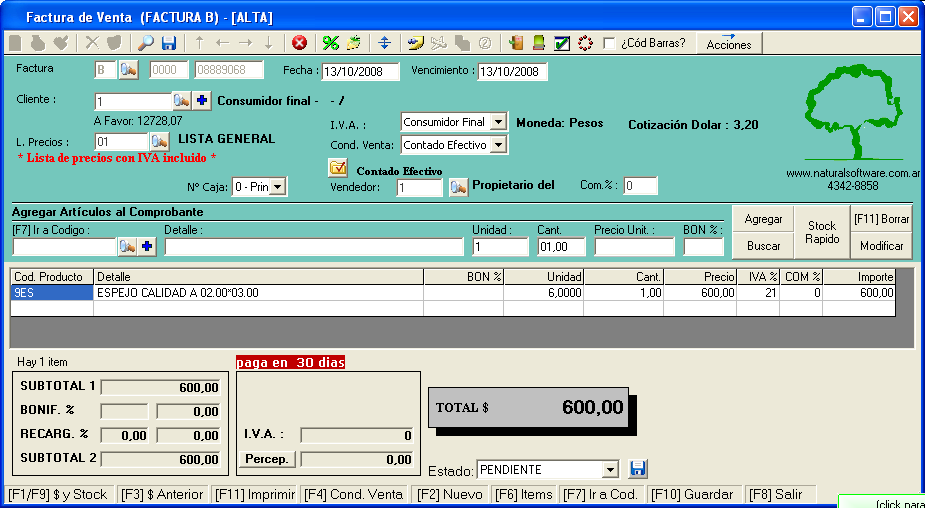
Task: Click blue plus icon beside article code
Action: 147,247
